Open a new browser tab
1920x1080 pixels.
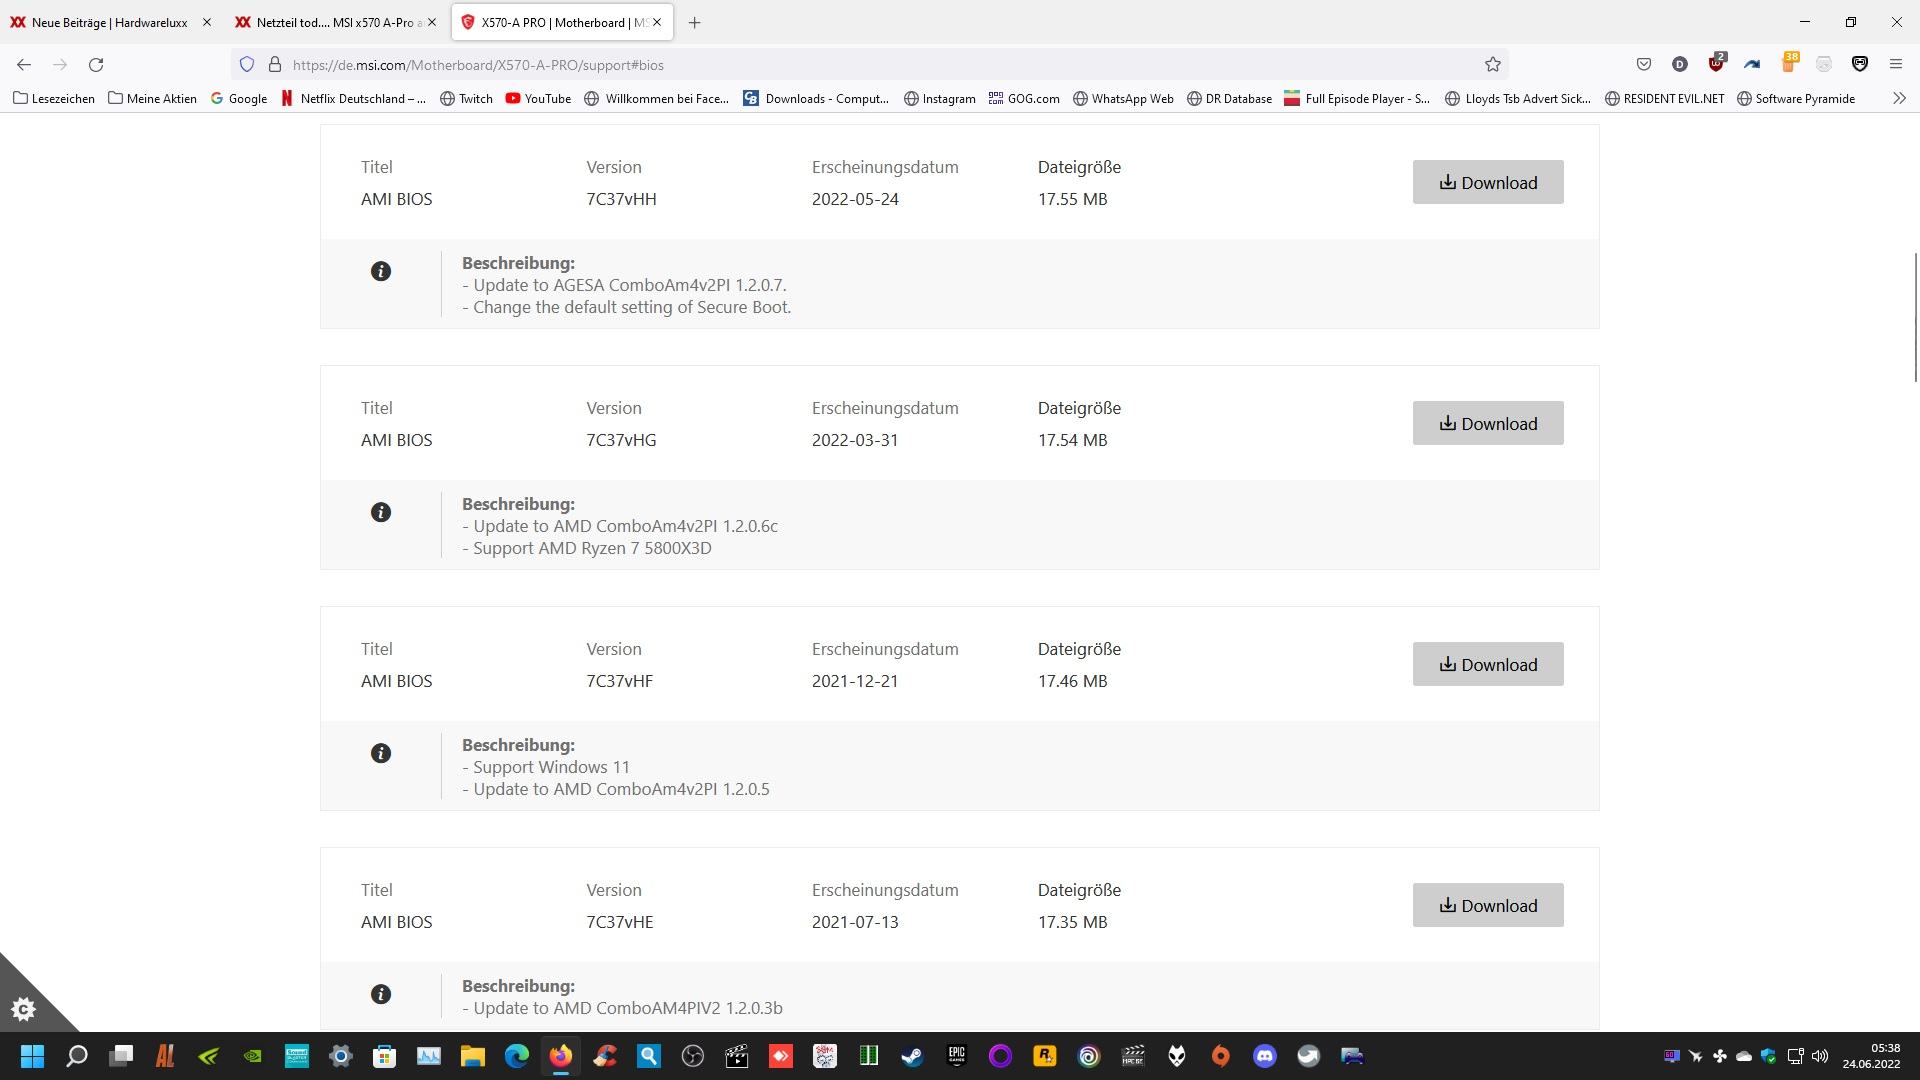(694, 22)
